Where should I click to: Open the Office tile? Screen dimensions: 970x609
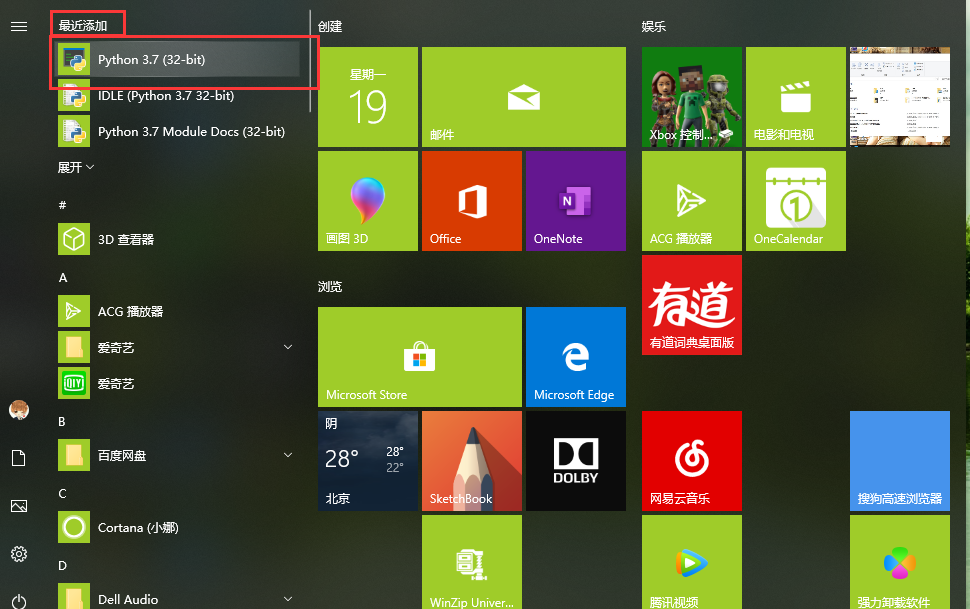pyautogui.click(x=472, y=201)
